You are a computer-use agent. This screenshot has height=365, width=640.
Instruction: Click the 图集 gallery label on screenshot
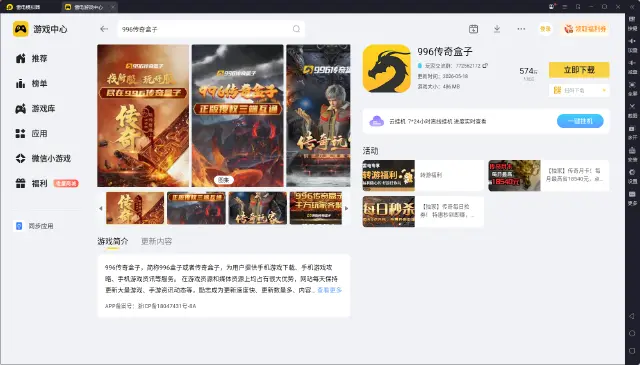pos(223,180)
